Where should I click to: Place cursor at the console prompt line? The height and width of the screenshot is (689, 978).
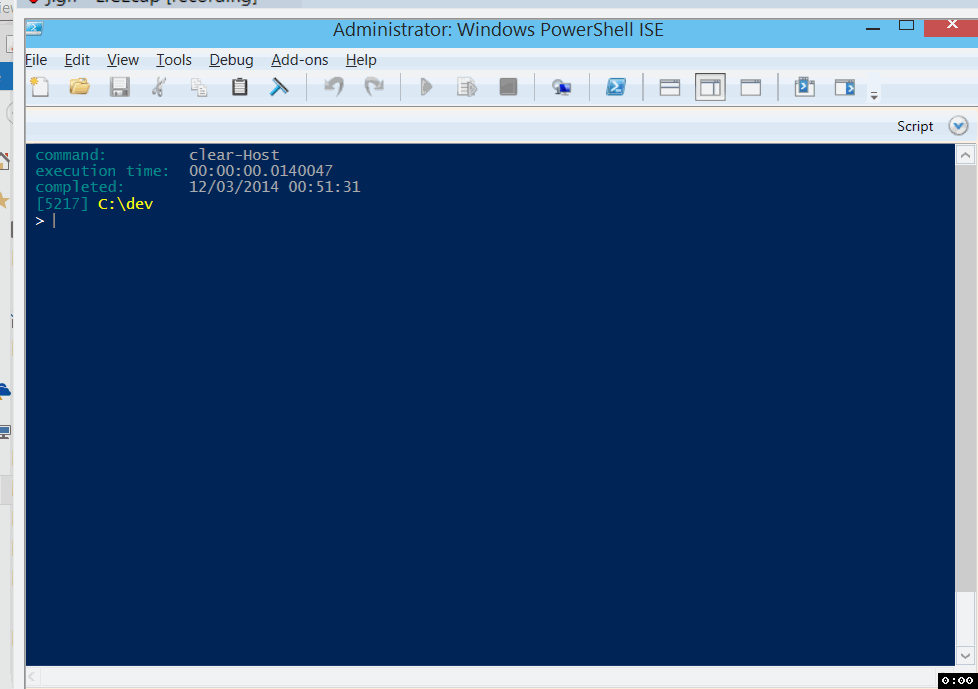[490, 221]
